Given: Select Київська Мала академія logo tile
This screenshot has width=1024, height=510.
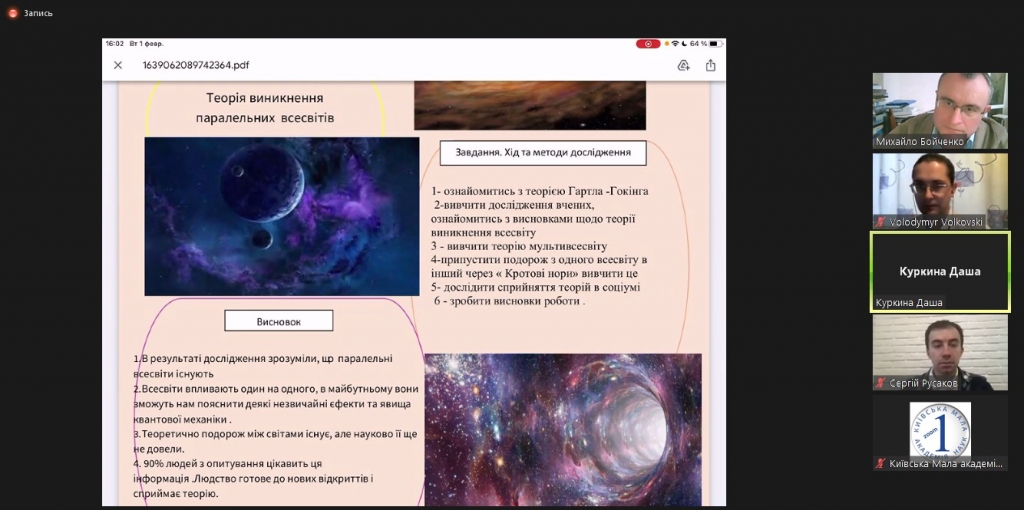Looking at the screenshot, I should click(x=940, y=433).
